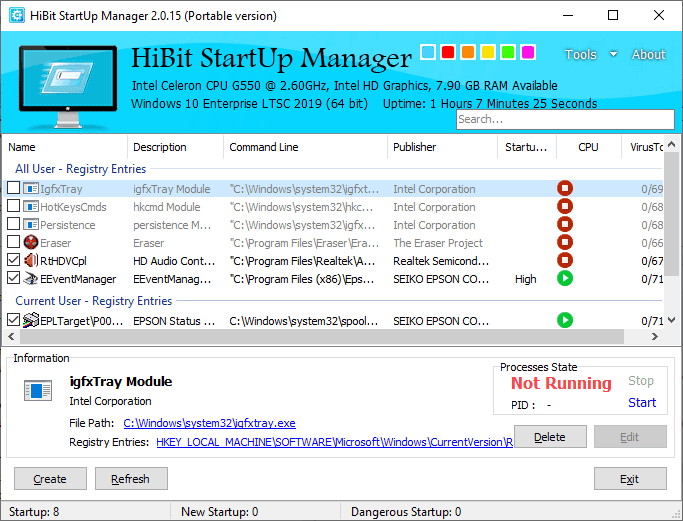Enable the HotKeysCmds startup checkbox
683x521 pixels.
coord(14,206)
